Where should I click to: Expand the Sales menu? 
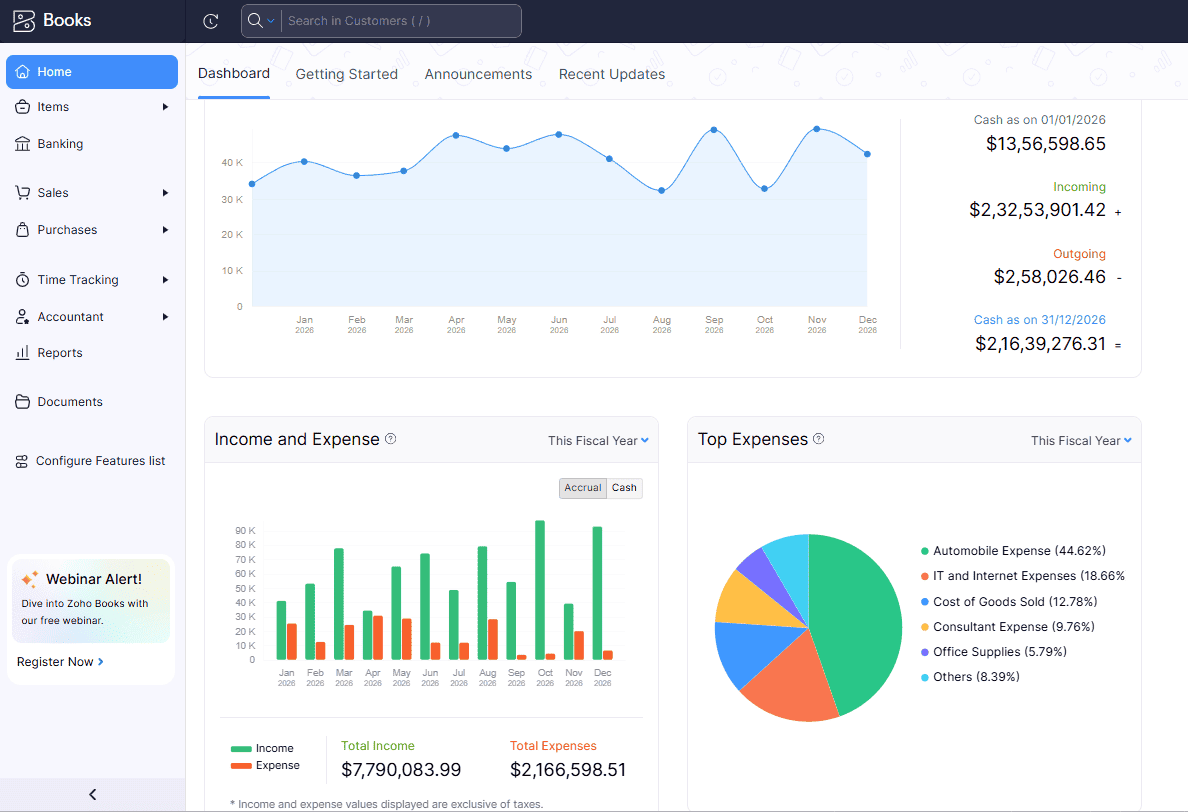[x=55, y=192]
